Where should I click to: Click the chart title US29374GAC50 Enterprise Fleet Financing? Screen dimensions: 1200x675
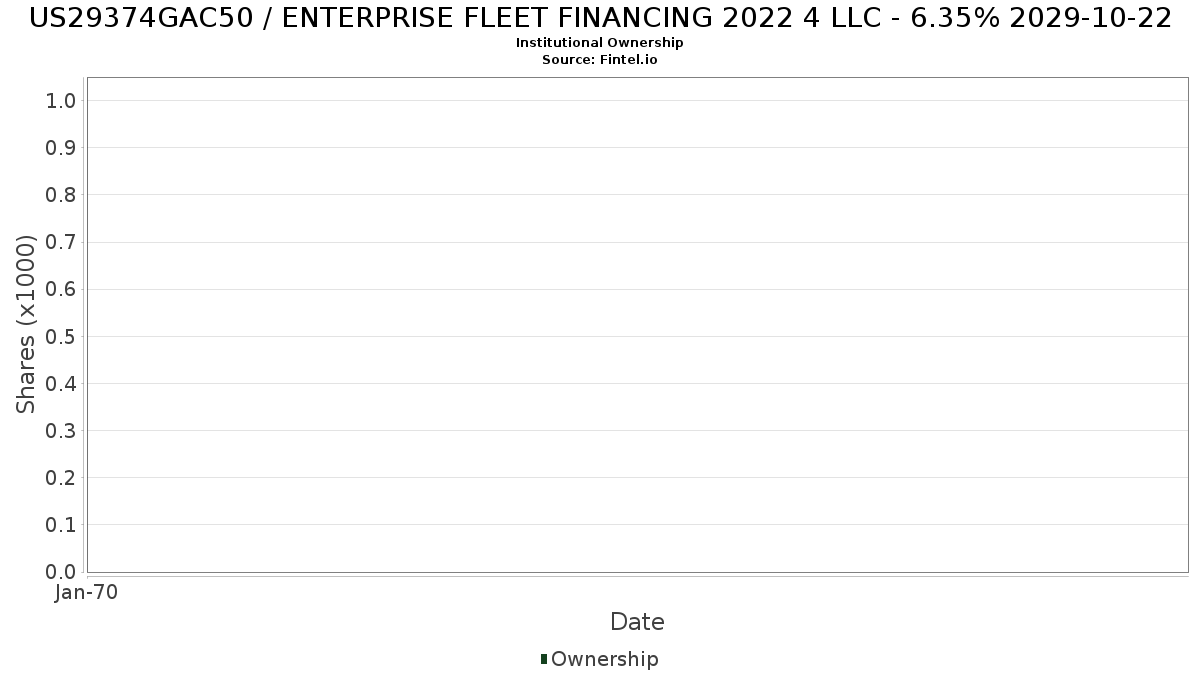(600, 18)
